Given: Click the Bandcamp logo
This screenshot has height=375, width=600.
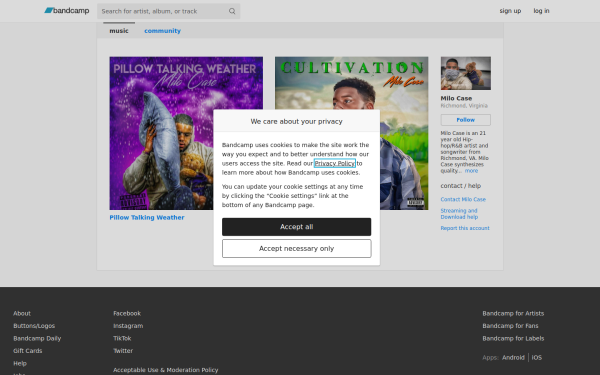Looking at the screenshot, I should click(x=67, y=11).
